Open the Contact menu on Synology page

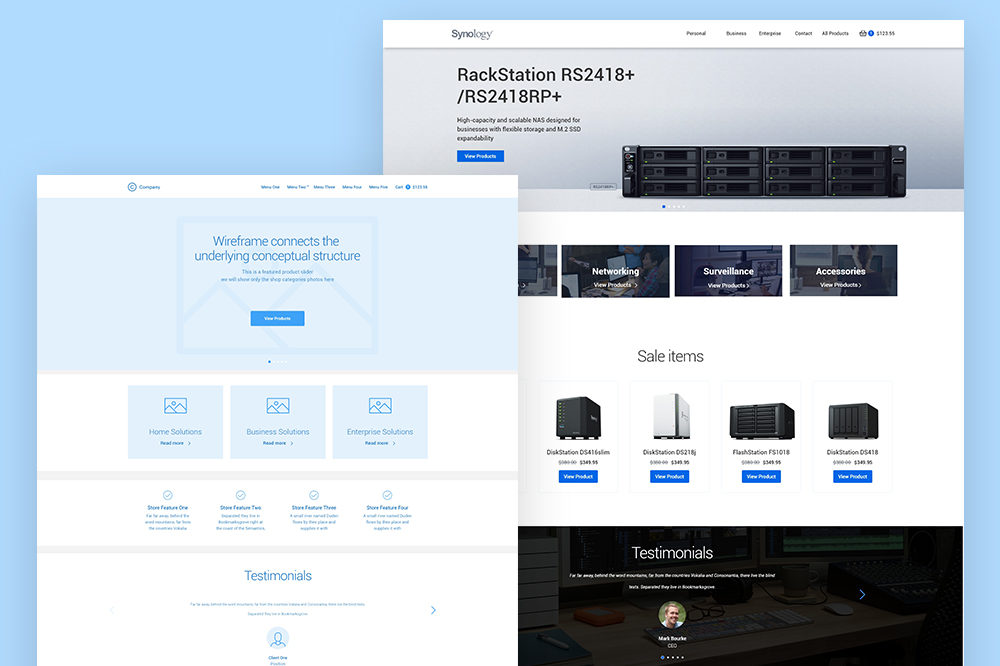803,33
